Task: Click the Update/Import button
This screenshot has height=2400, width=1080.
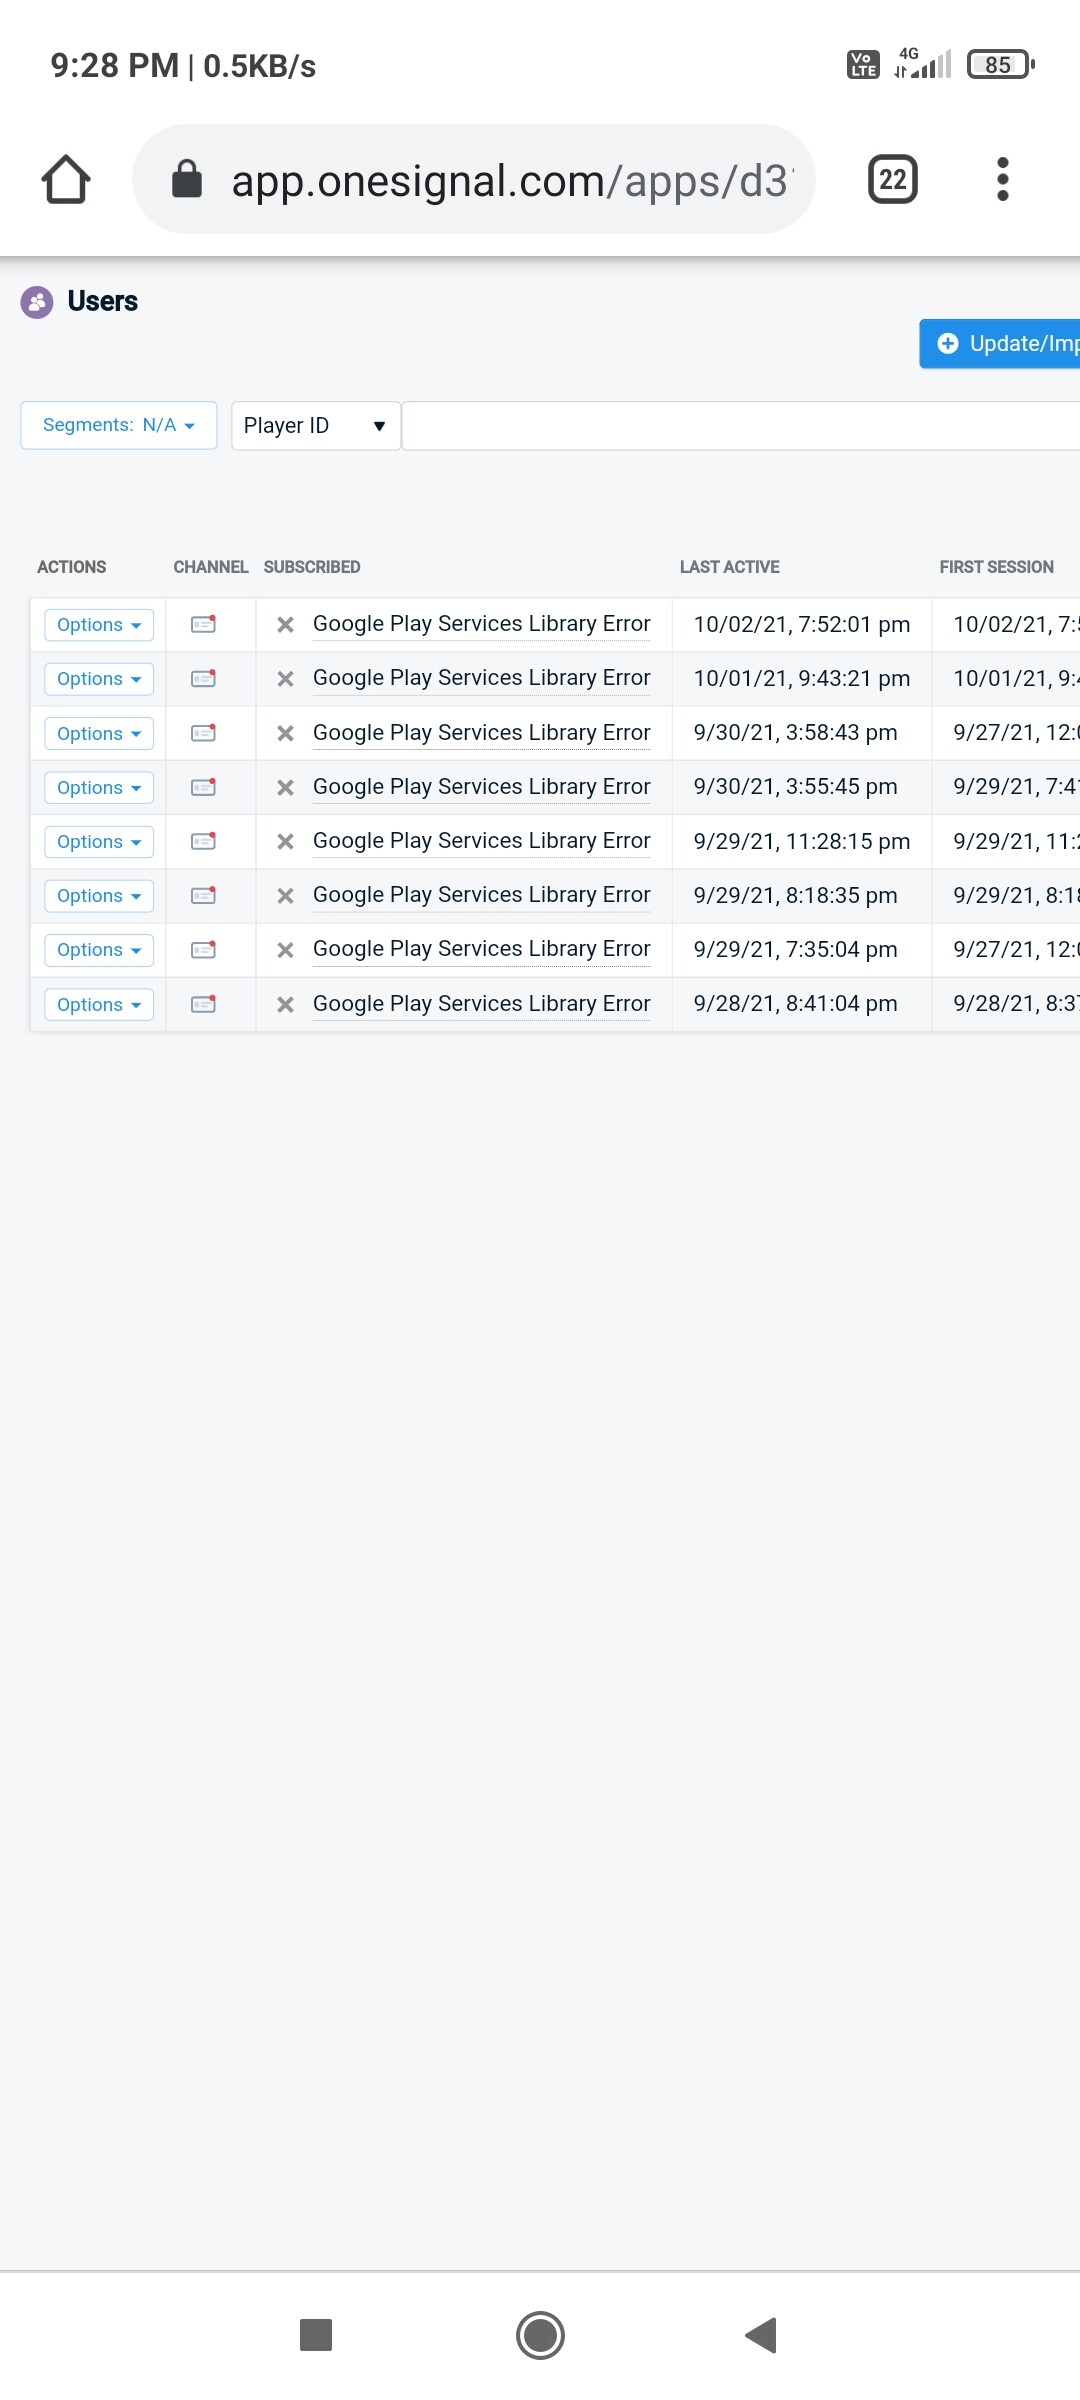Action: coord(1000,344)
